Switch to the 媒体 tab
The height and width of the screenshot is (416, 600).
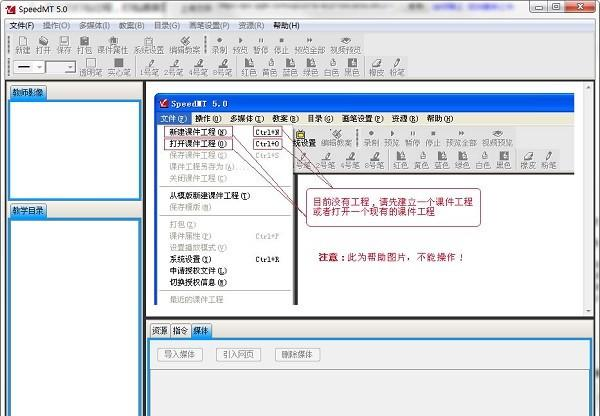coord(201,331)
